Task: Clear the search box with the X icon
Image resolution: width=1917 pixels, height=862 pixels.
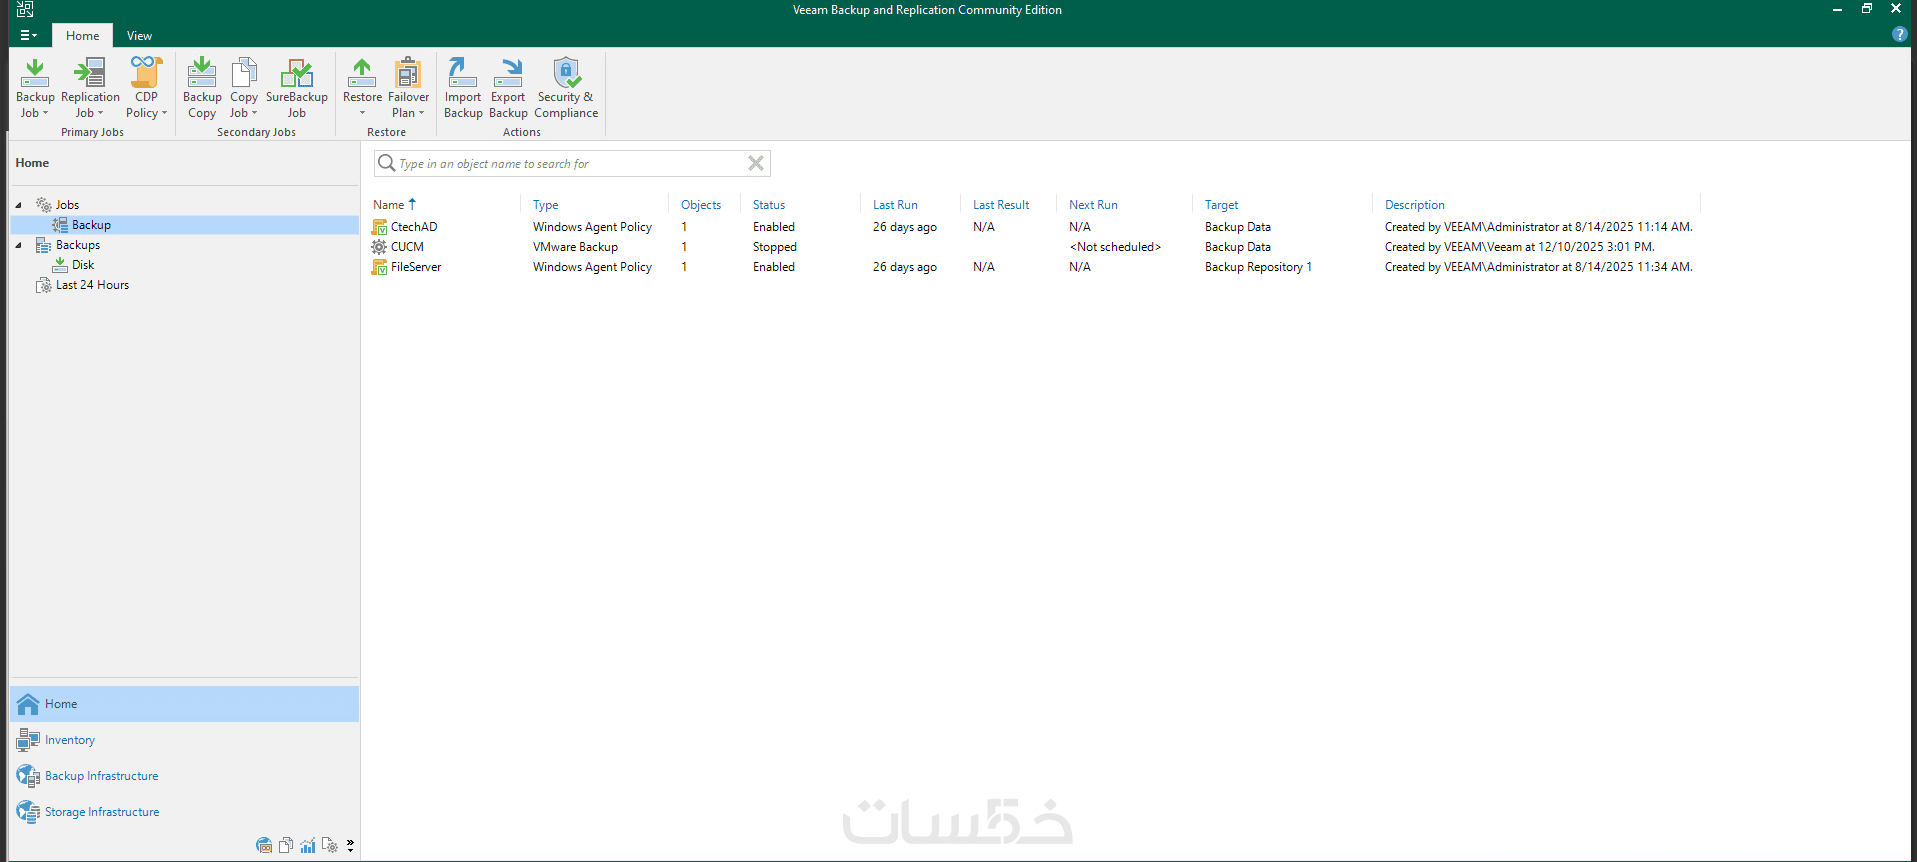Action: point(756,163)
